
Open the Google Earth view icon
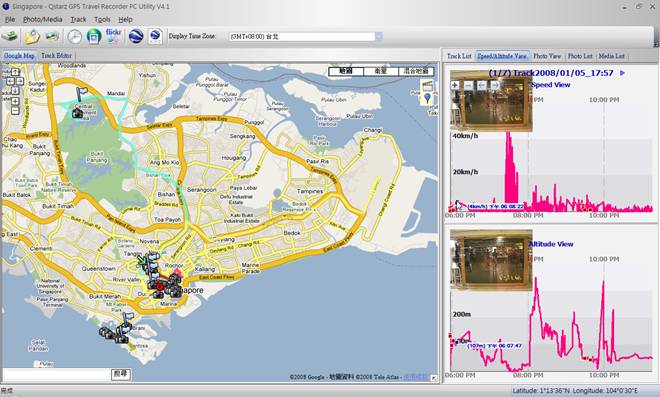click(x=137, y=36)
